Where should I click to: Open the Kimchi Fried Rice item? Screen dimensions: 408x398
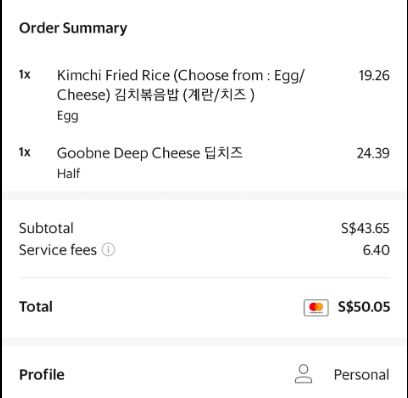coord(180,85)
